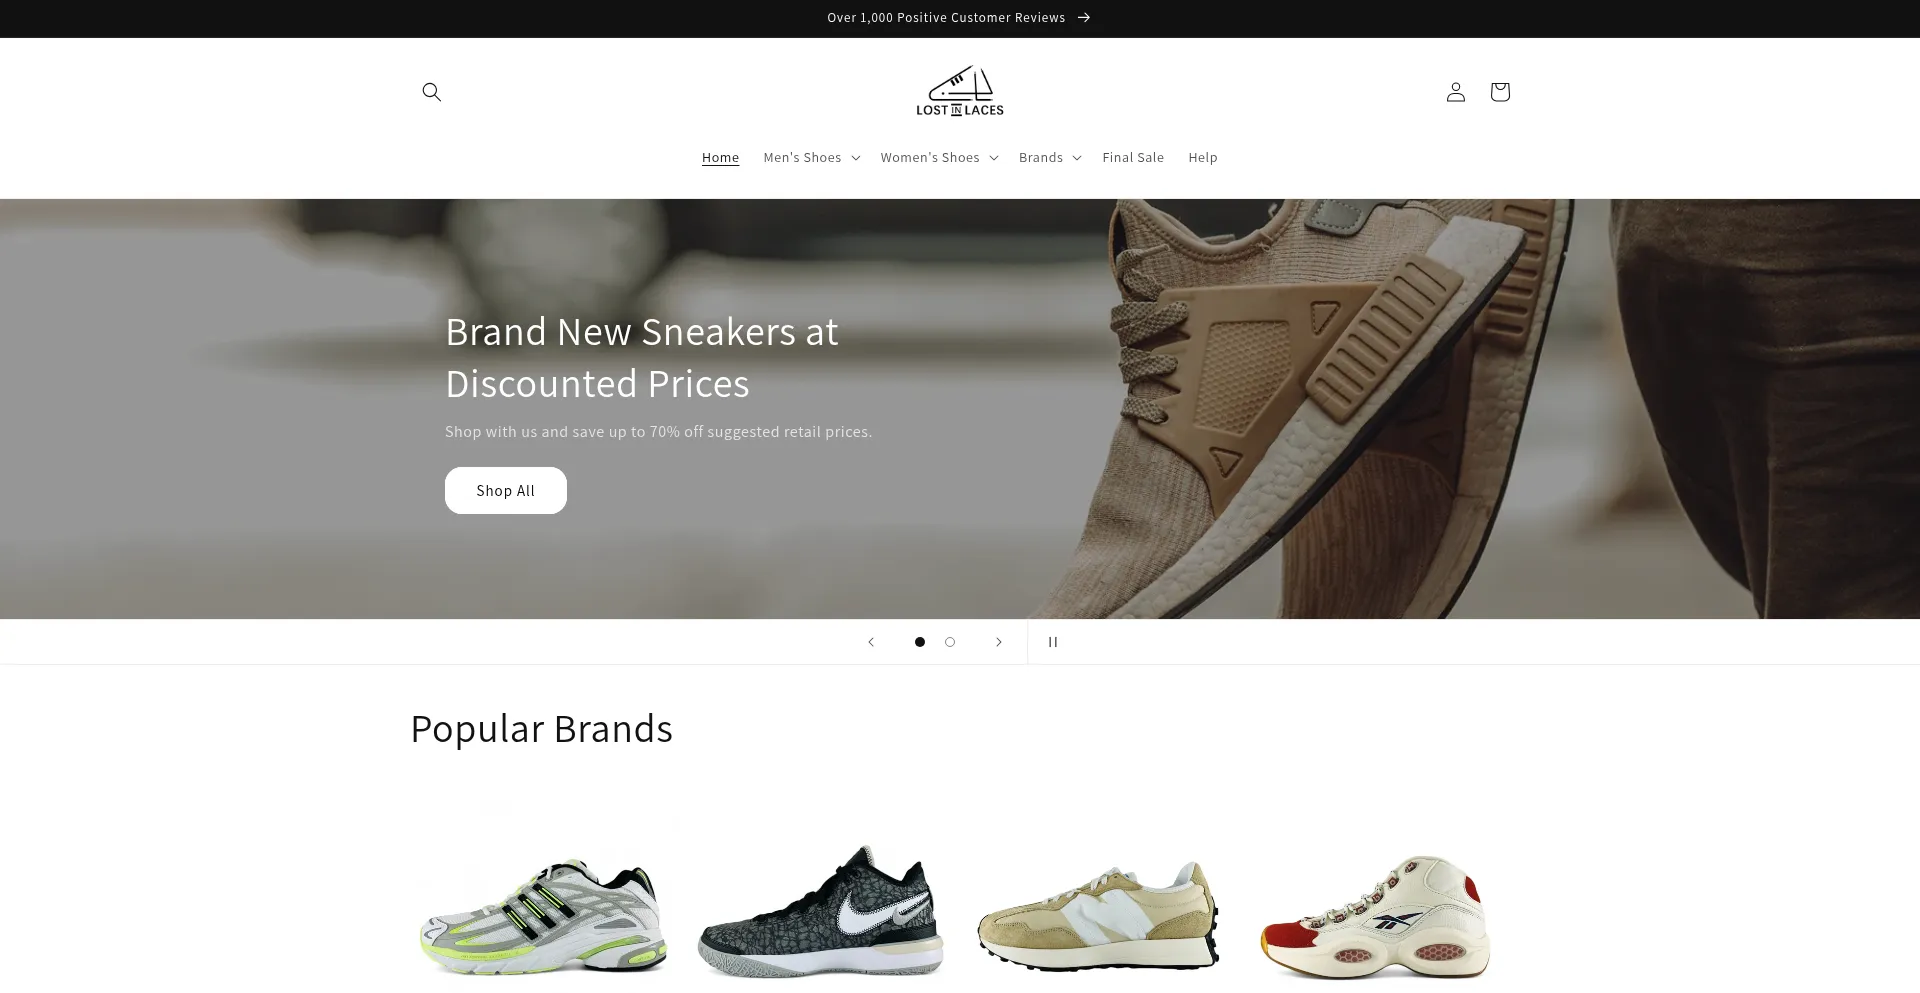Click the Lost in Laces logo
1920x993 pixels.
(x=960, y=91)
